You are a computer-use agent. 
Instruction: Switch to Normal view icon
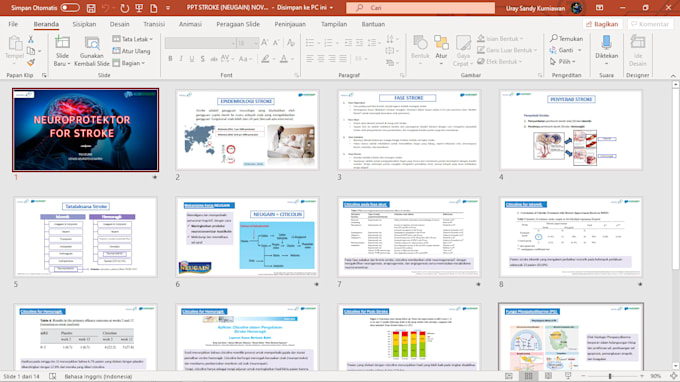tap(509, 376)
